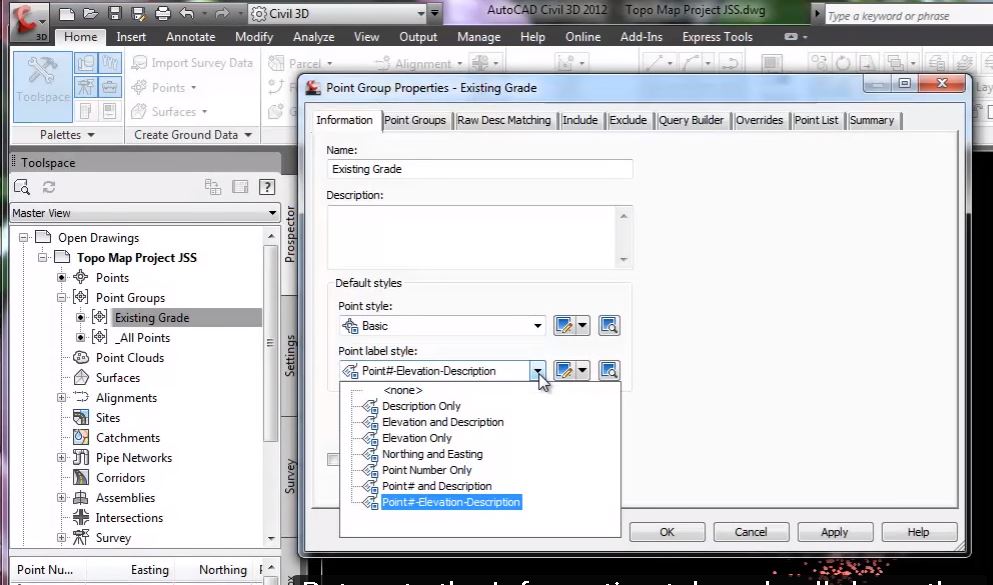Toggle the Toolspace ribbon button
This screenshot has height=585, width=993.
42,87
